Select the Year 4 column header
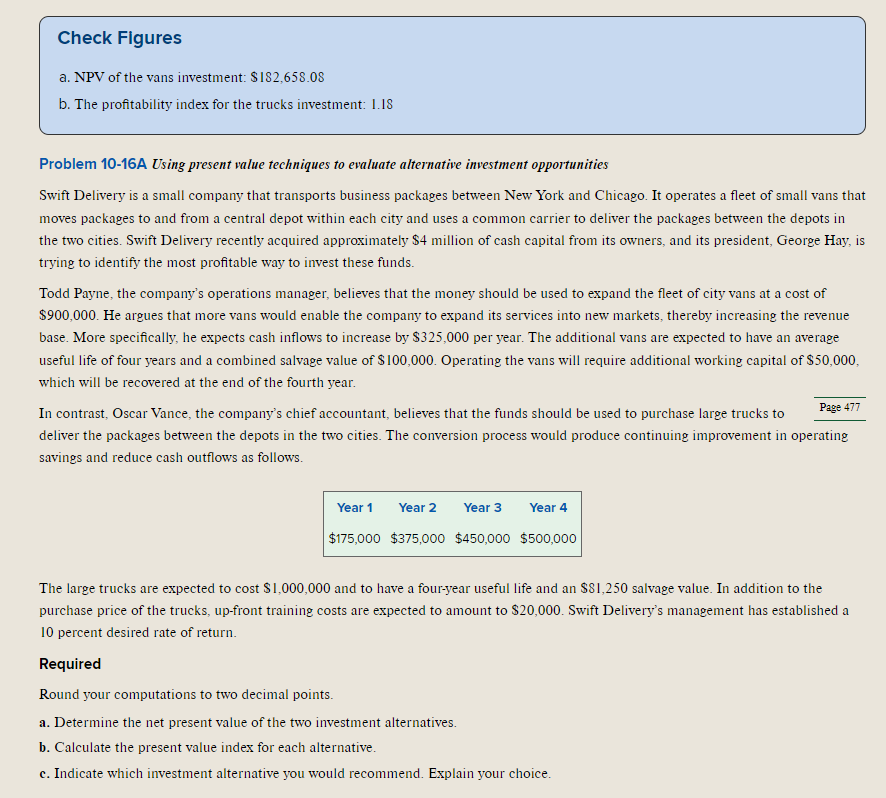 point(548,507)
